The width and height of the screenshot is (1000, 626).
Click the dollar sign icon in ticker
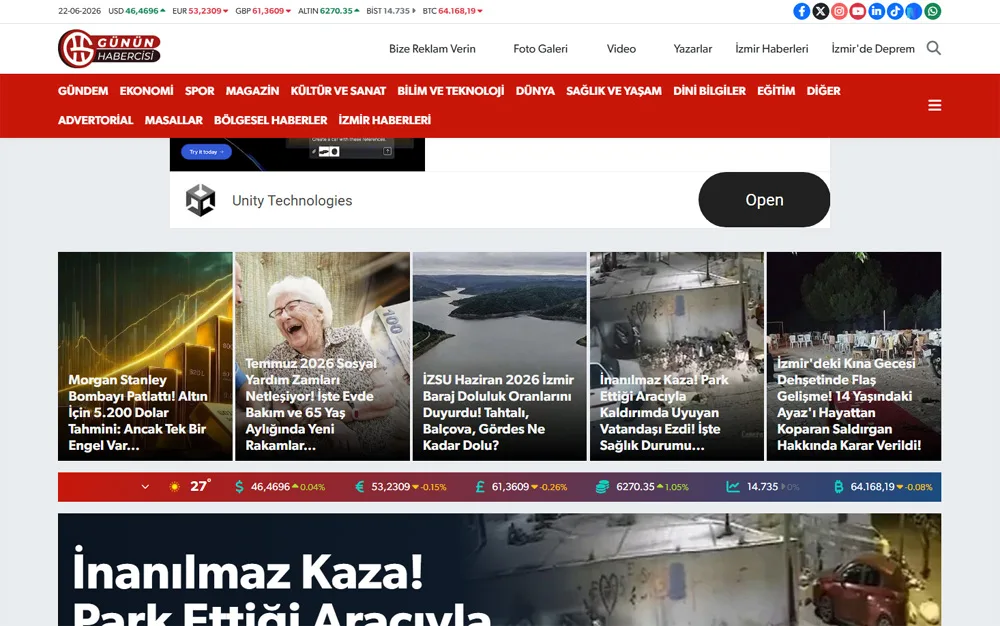tap(239, 487)
